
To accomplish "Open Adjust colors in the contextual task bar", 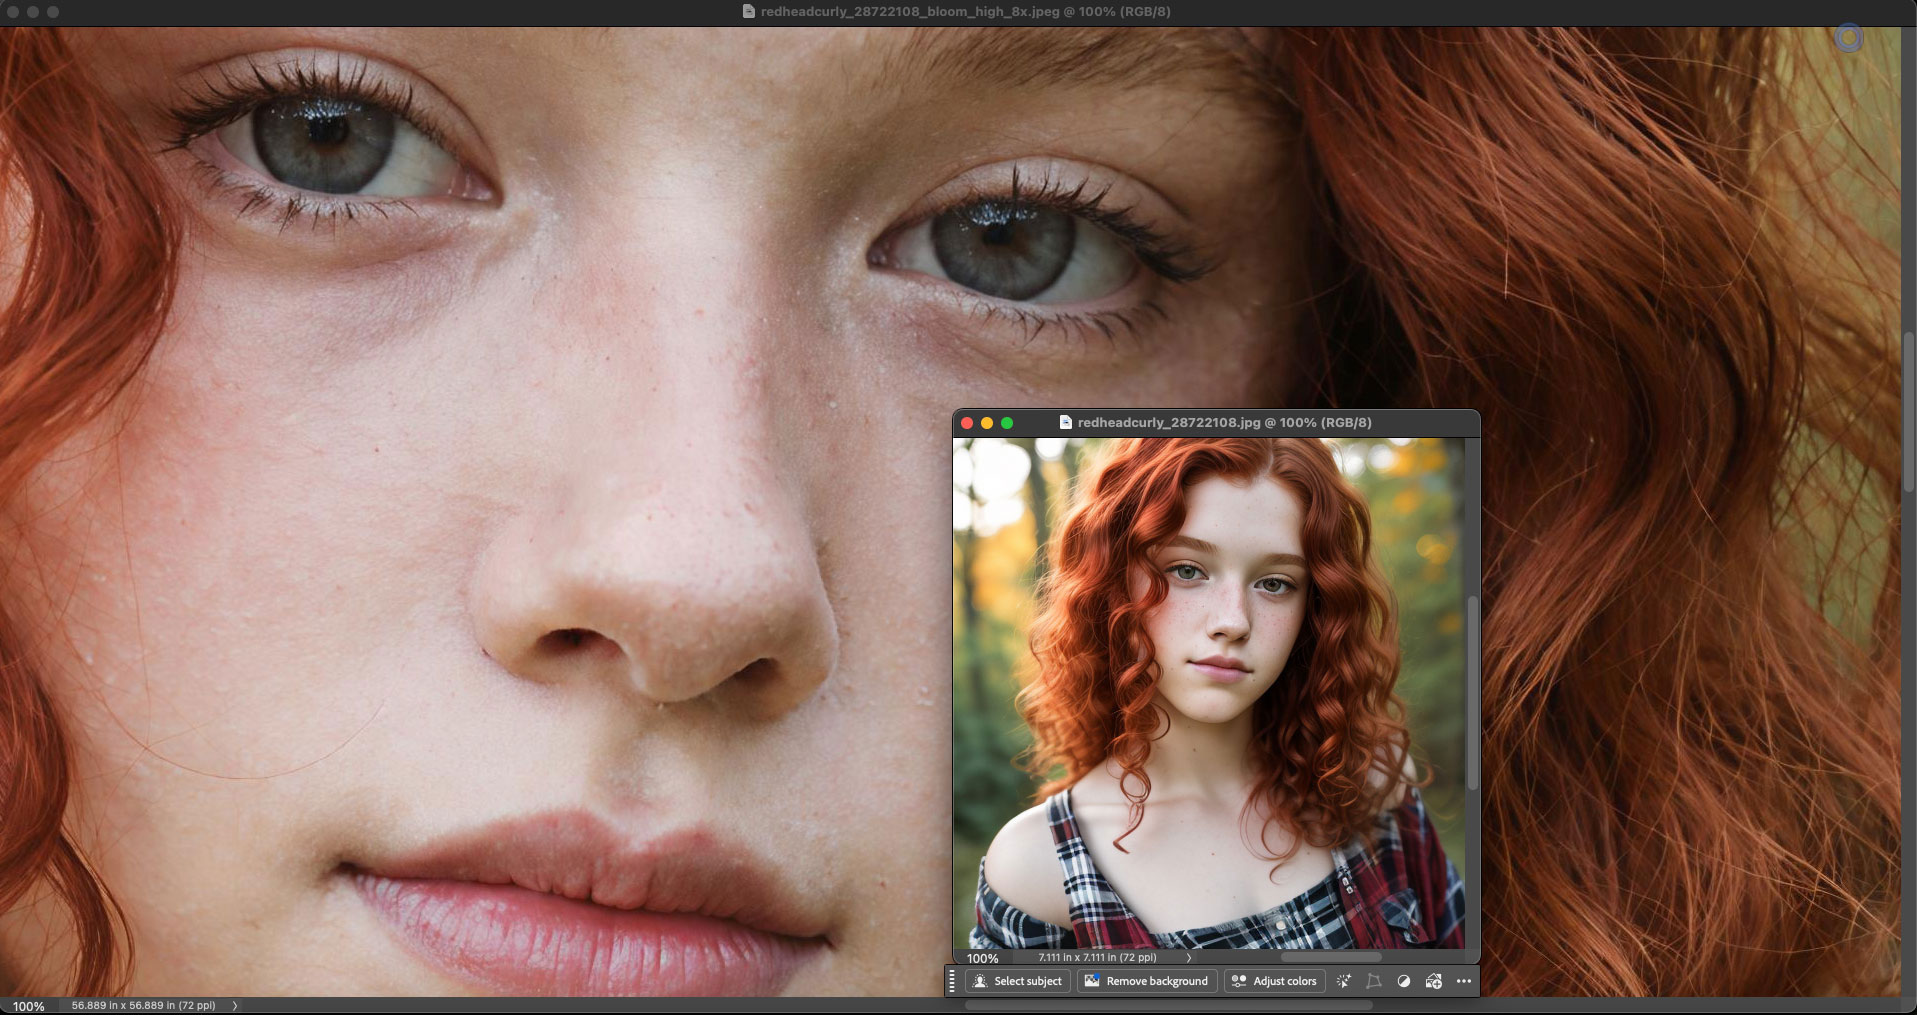I will (1274, 981).
